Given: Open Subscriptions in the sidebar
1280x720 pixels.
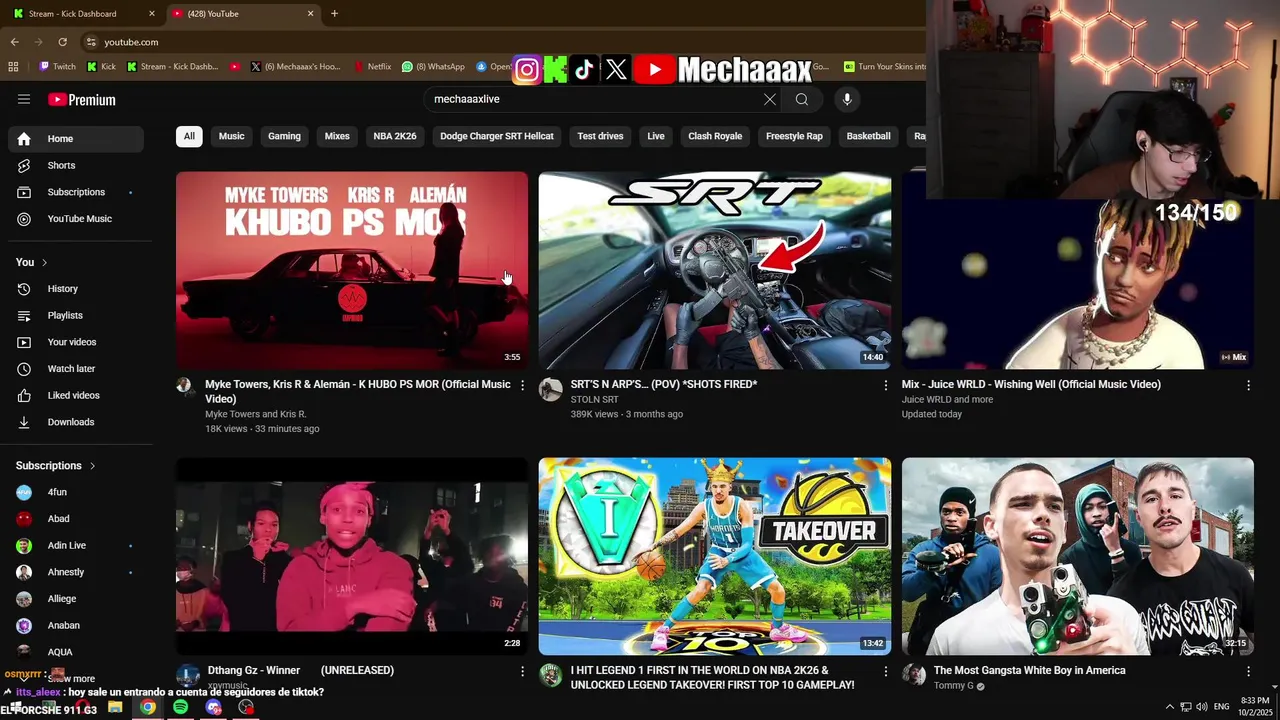Looking at the screenshot, I should [76, 192].
